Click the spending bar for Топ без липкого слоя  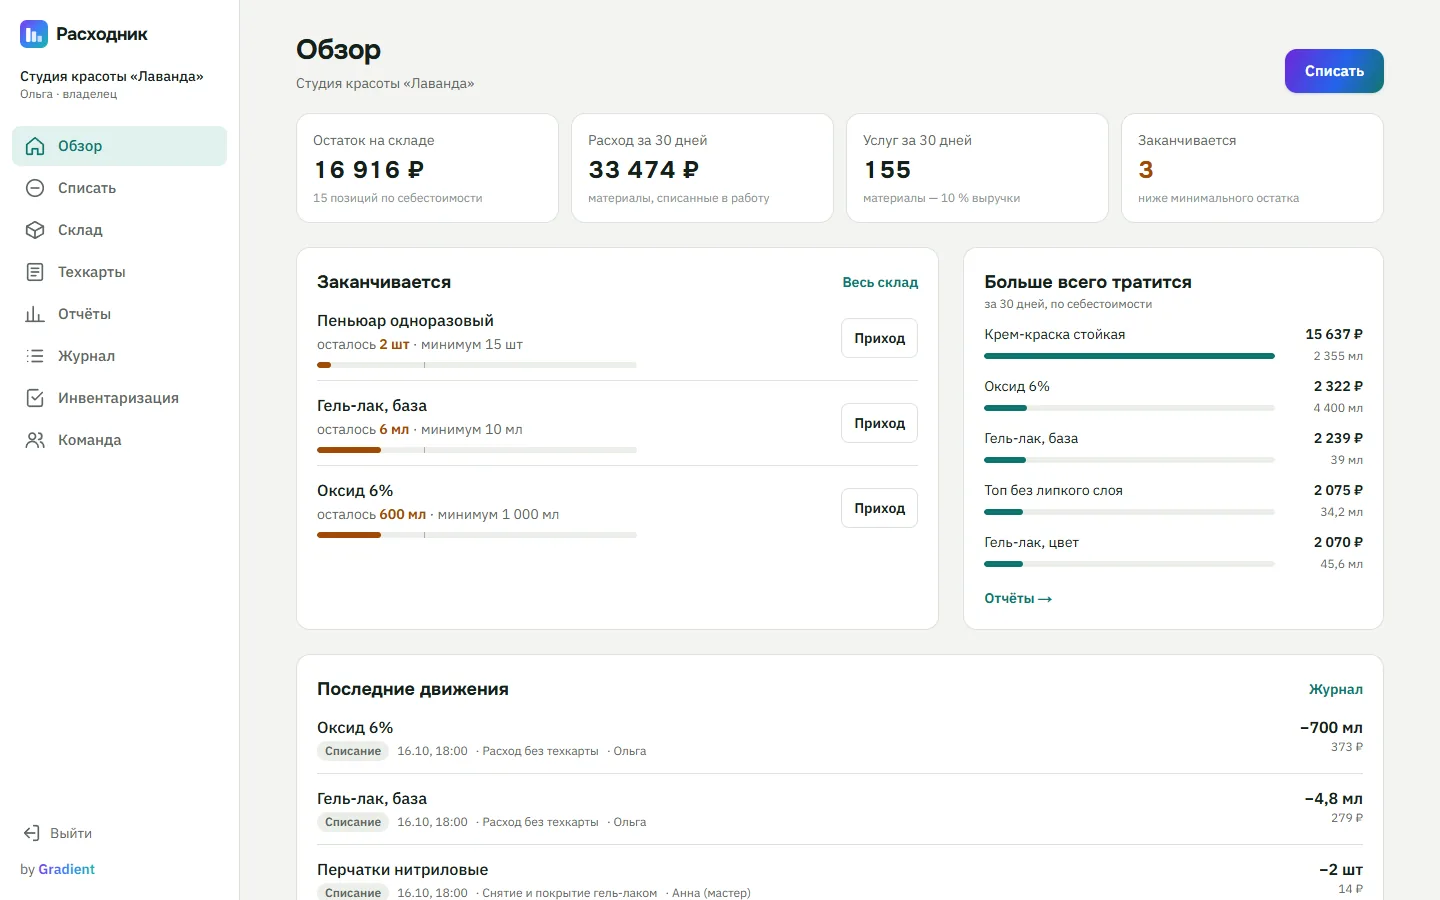1129,512
